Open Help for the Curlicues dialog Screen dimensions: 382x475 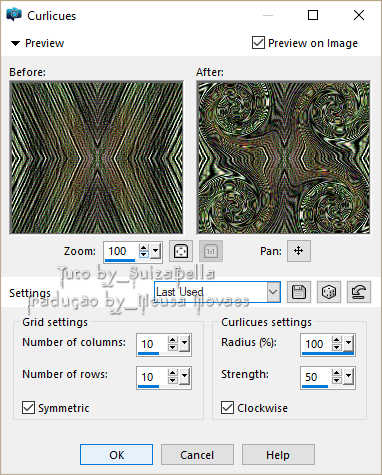278,455
